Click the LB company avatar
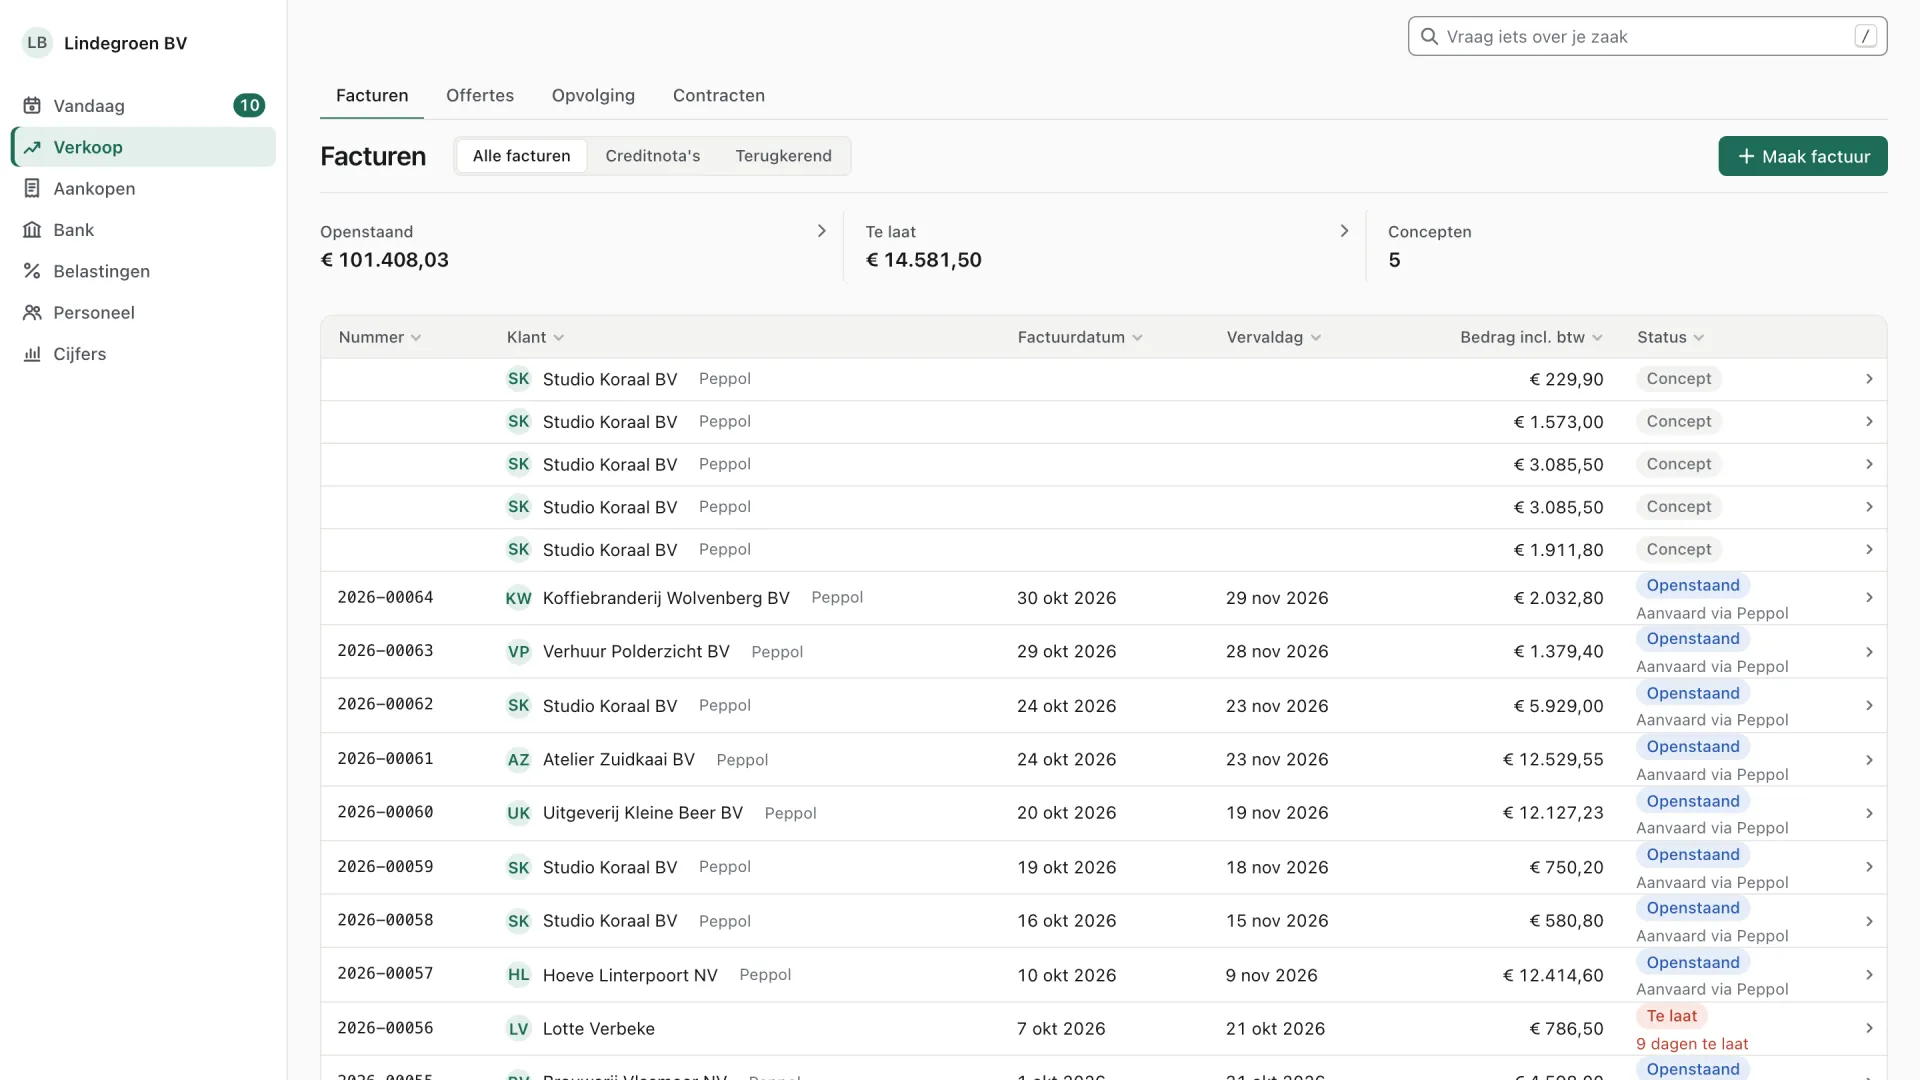The image size is (1920, 1080). [x=37, y=43]
